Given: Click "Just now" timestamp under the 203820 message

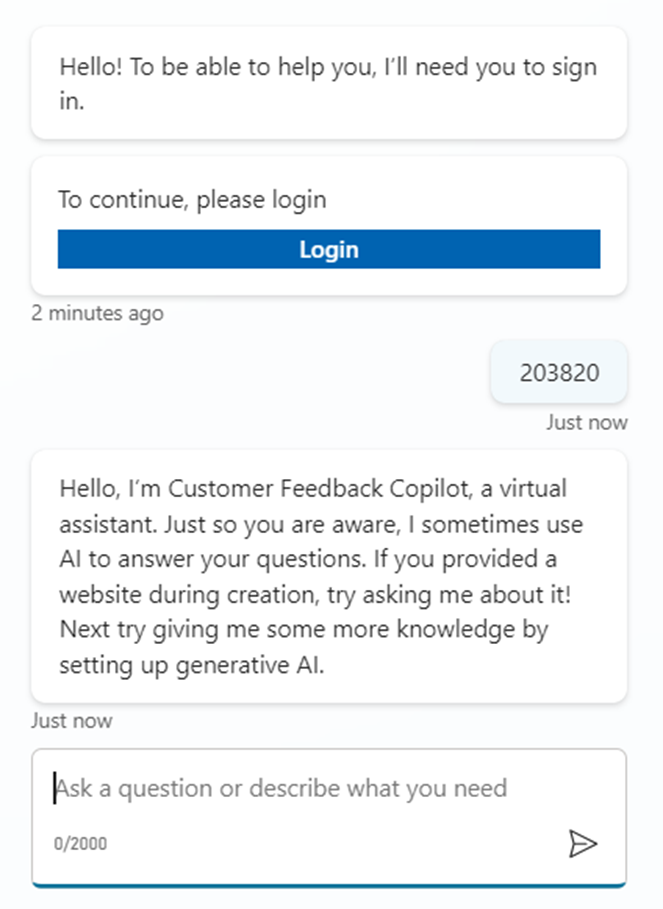Looking at the screenshot, I should coord(586,422).
